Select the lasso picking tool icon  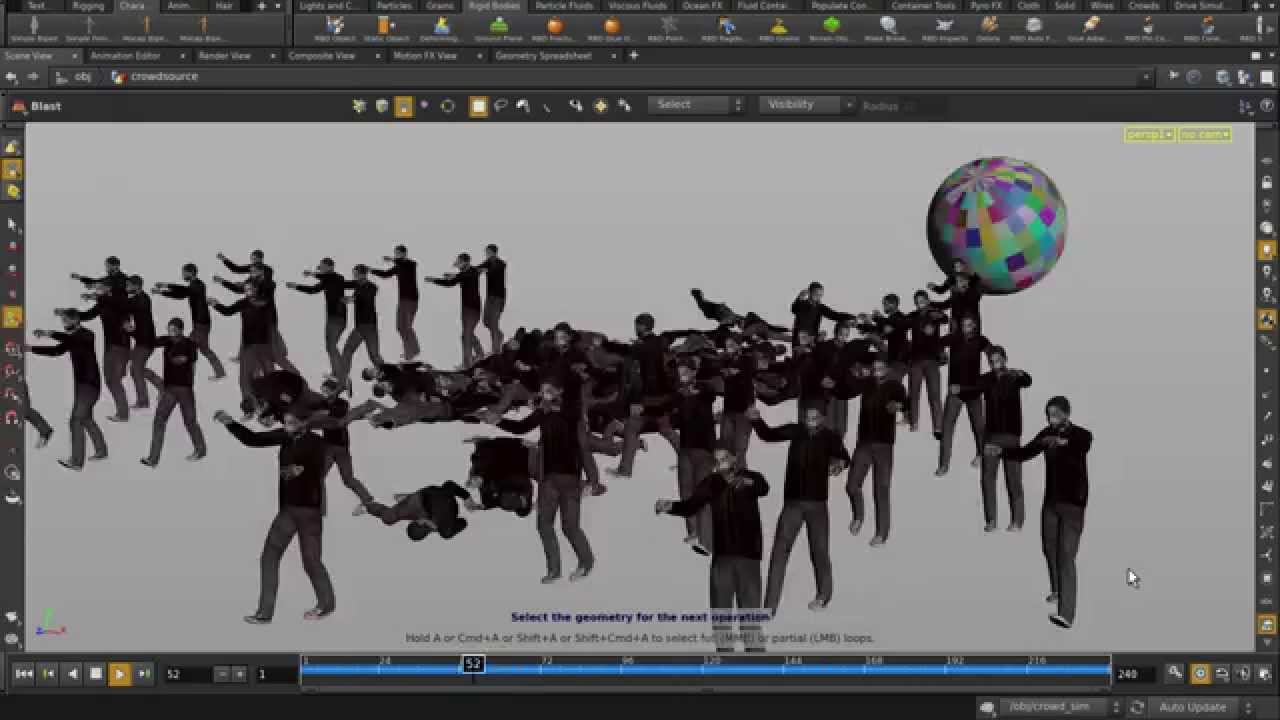[x=501, y=106]
